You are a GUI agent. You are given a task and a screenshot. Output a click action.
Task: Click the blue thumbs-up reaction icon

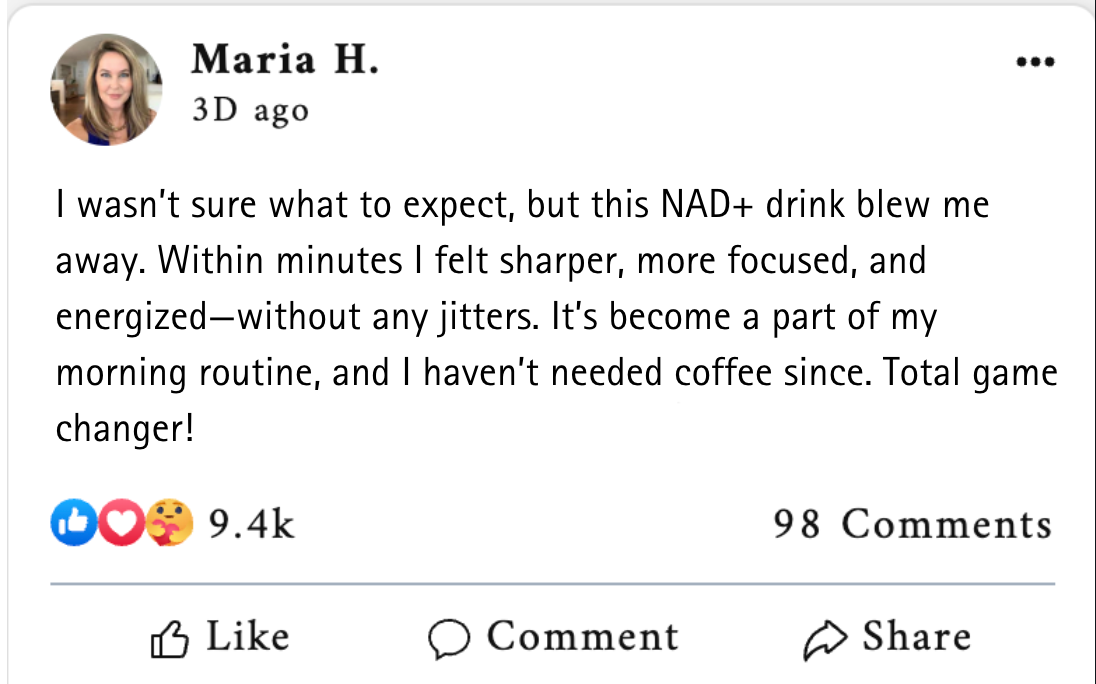(70, 524)
